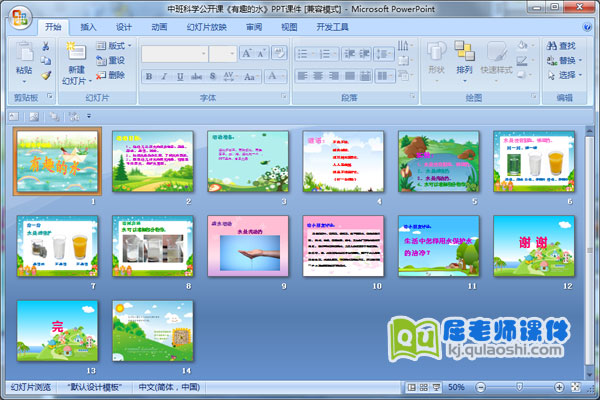Click the Quick Styles icon
This screenshot has height=400, width=600.
(496, 51)
